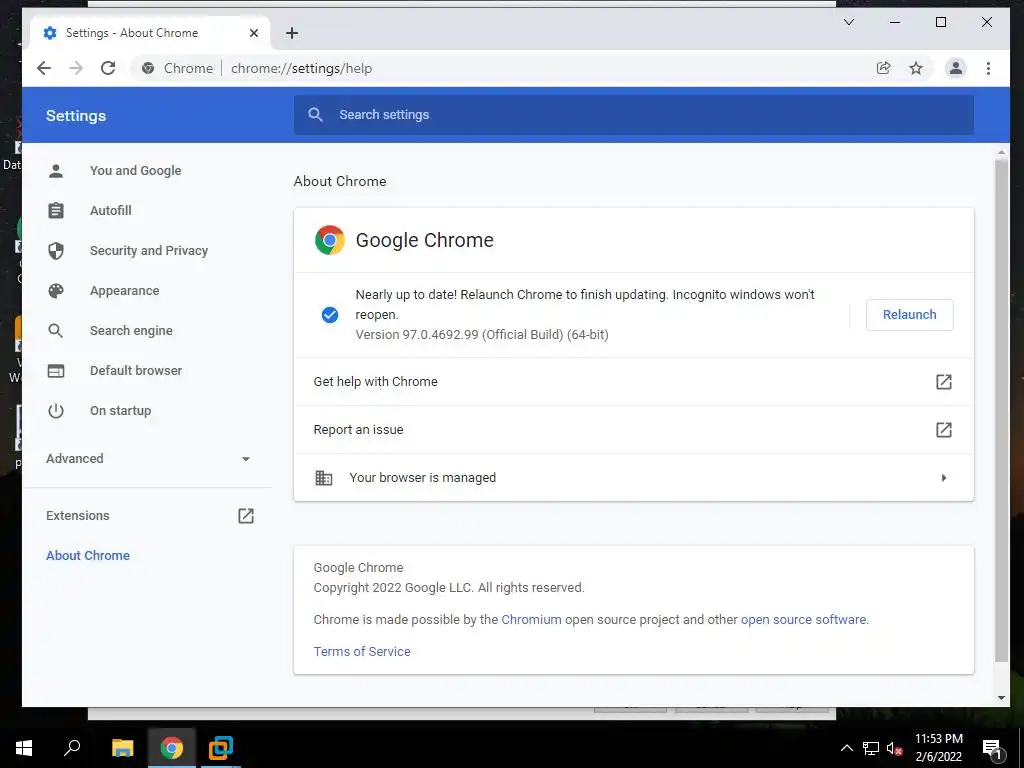Open Extensions from the sidebar
Viewport: 1024px width, 768px height.
pos(78,516)
